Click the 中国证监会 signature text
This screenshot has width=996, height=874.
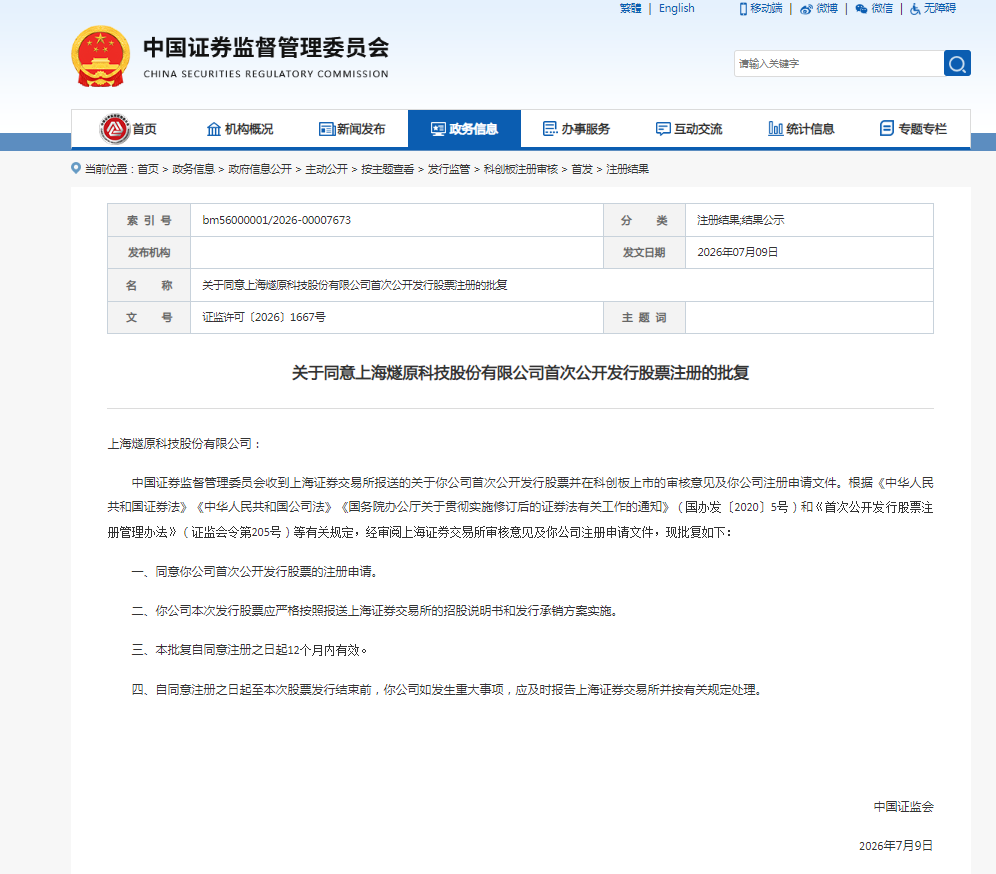(903, 807)
